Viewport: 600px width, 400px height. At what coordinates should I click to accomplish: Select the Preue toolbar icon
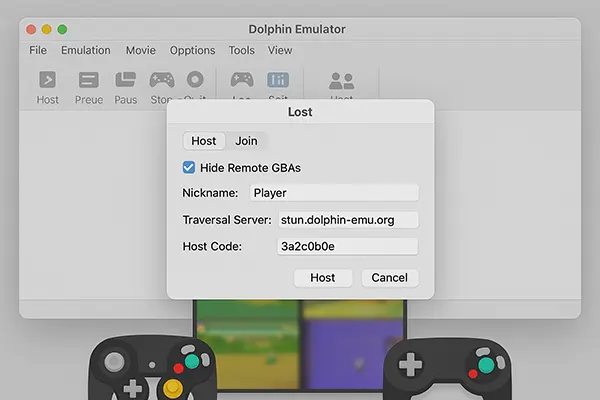tap(88, 80)
